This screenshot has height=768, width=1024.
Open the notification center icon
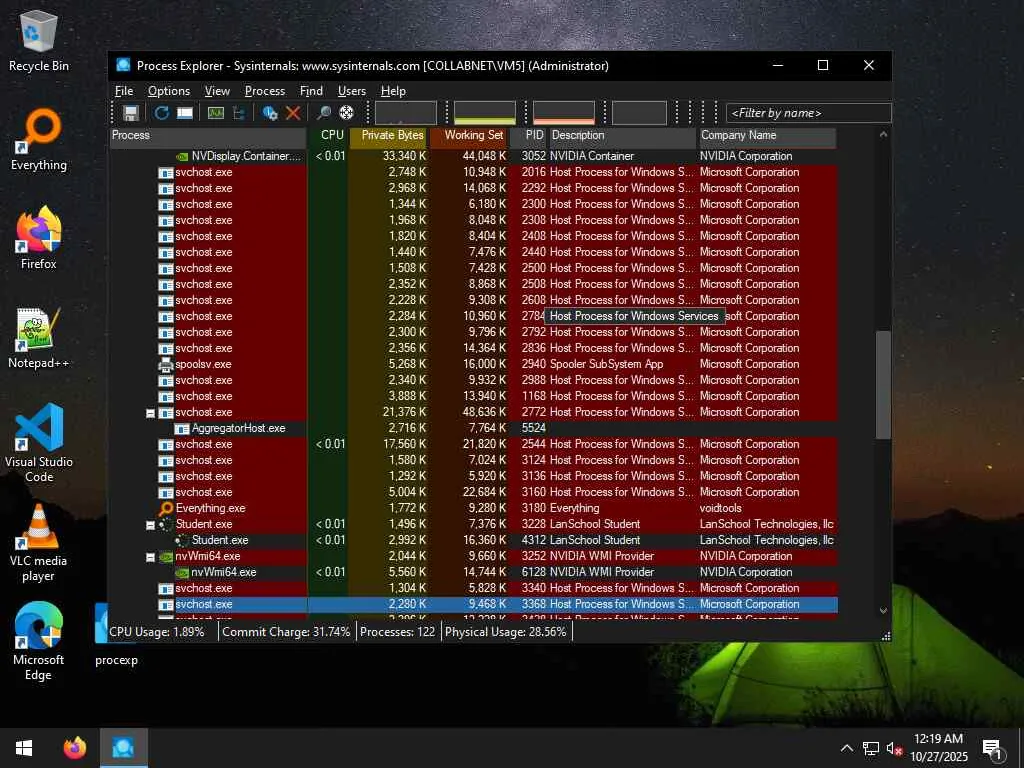(992, 748)
